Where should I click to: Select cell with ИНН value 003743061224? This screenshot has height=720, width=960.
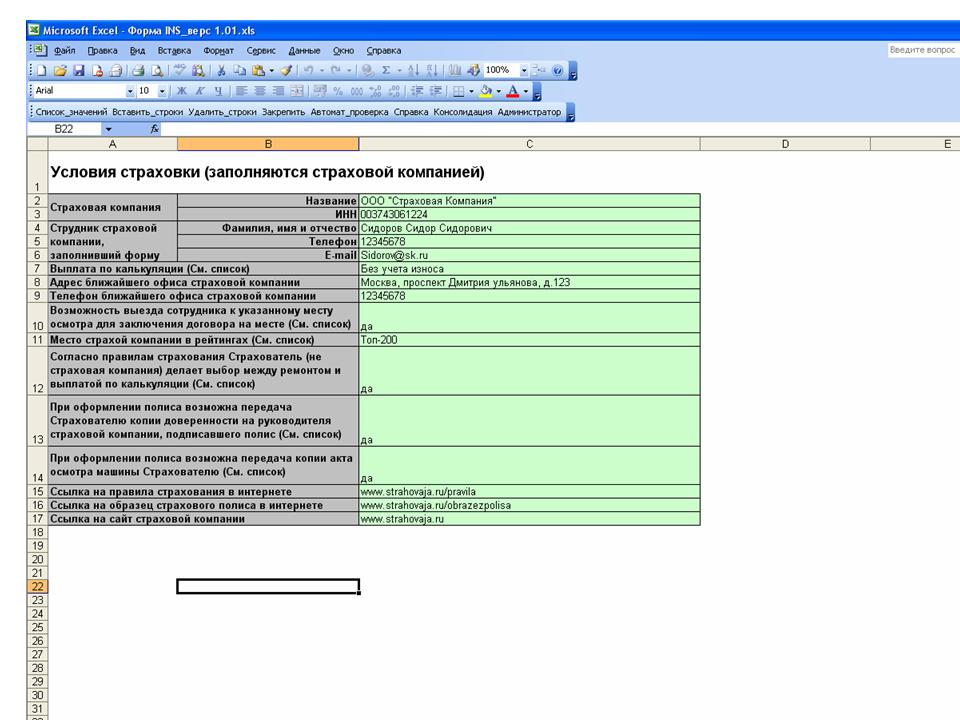tap(529, 214)
